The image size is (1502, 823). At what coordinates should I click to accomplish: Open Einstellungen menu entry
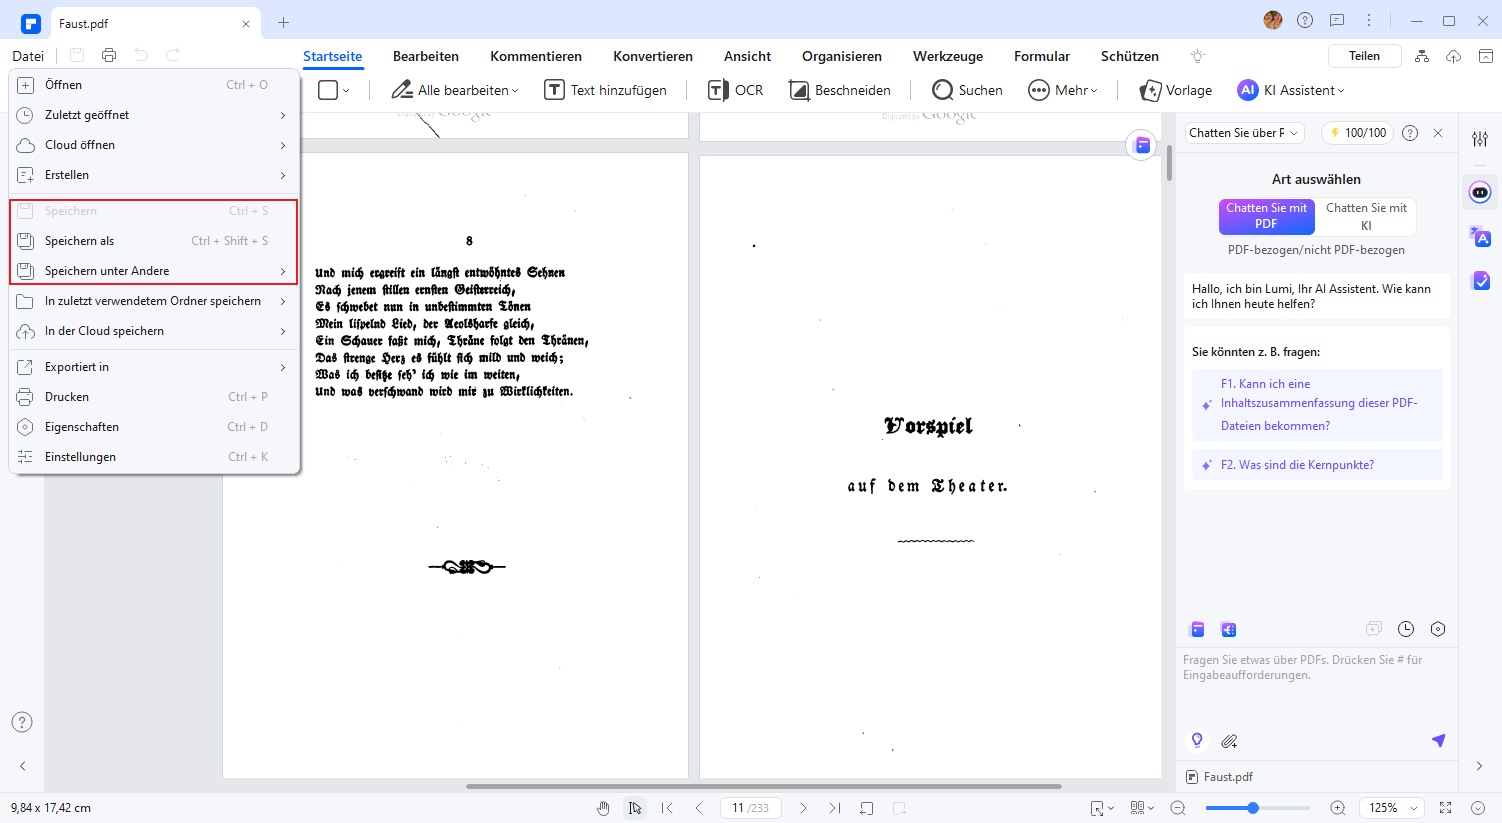point(154,457)
